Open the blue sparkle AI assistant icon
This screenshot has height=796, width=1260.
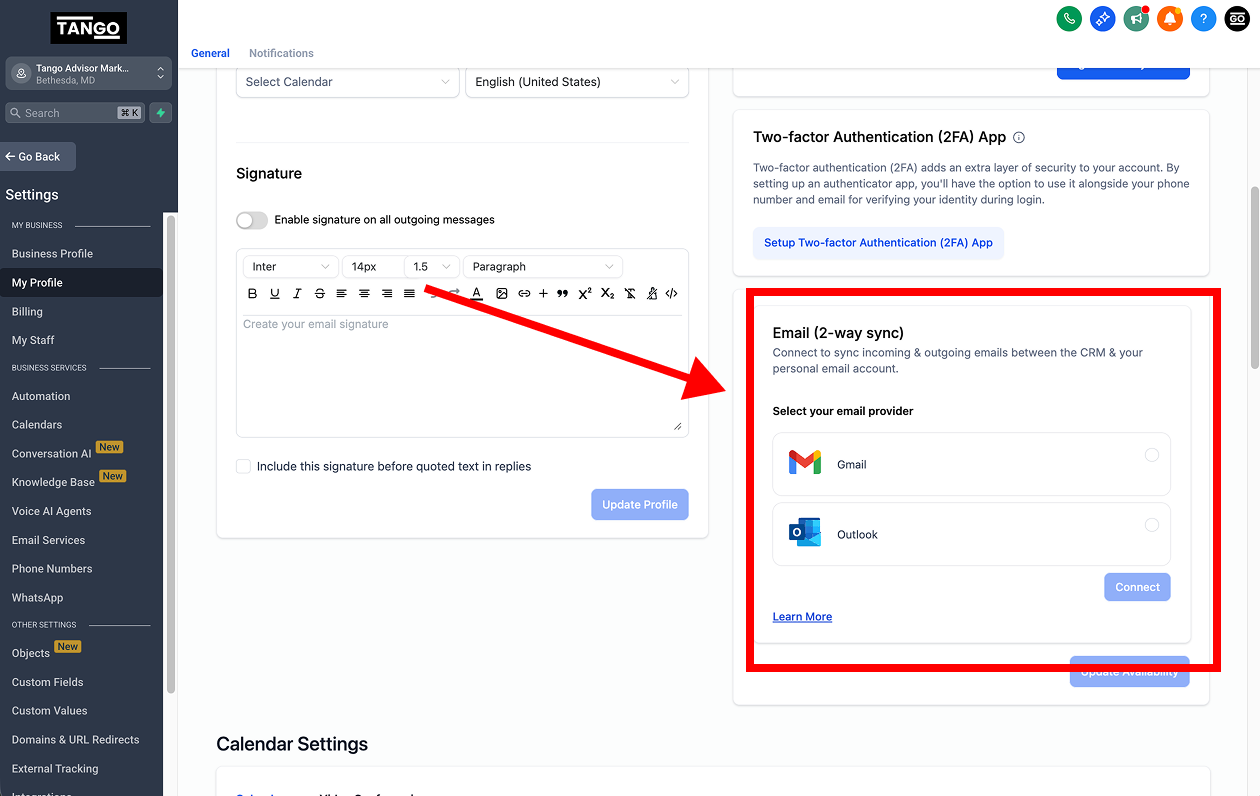click(x=1103, y=18)
